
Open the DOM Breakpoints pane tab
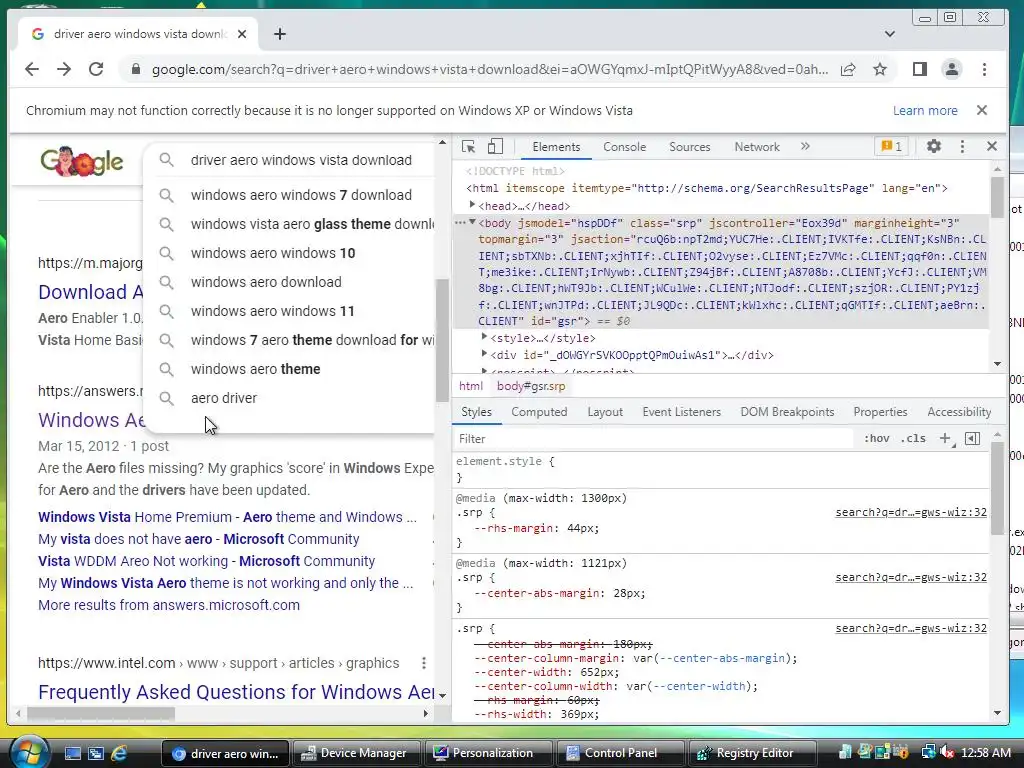point(787,412)
